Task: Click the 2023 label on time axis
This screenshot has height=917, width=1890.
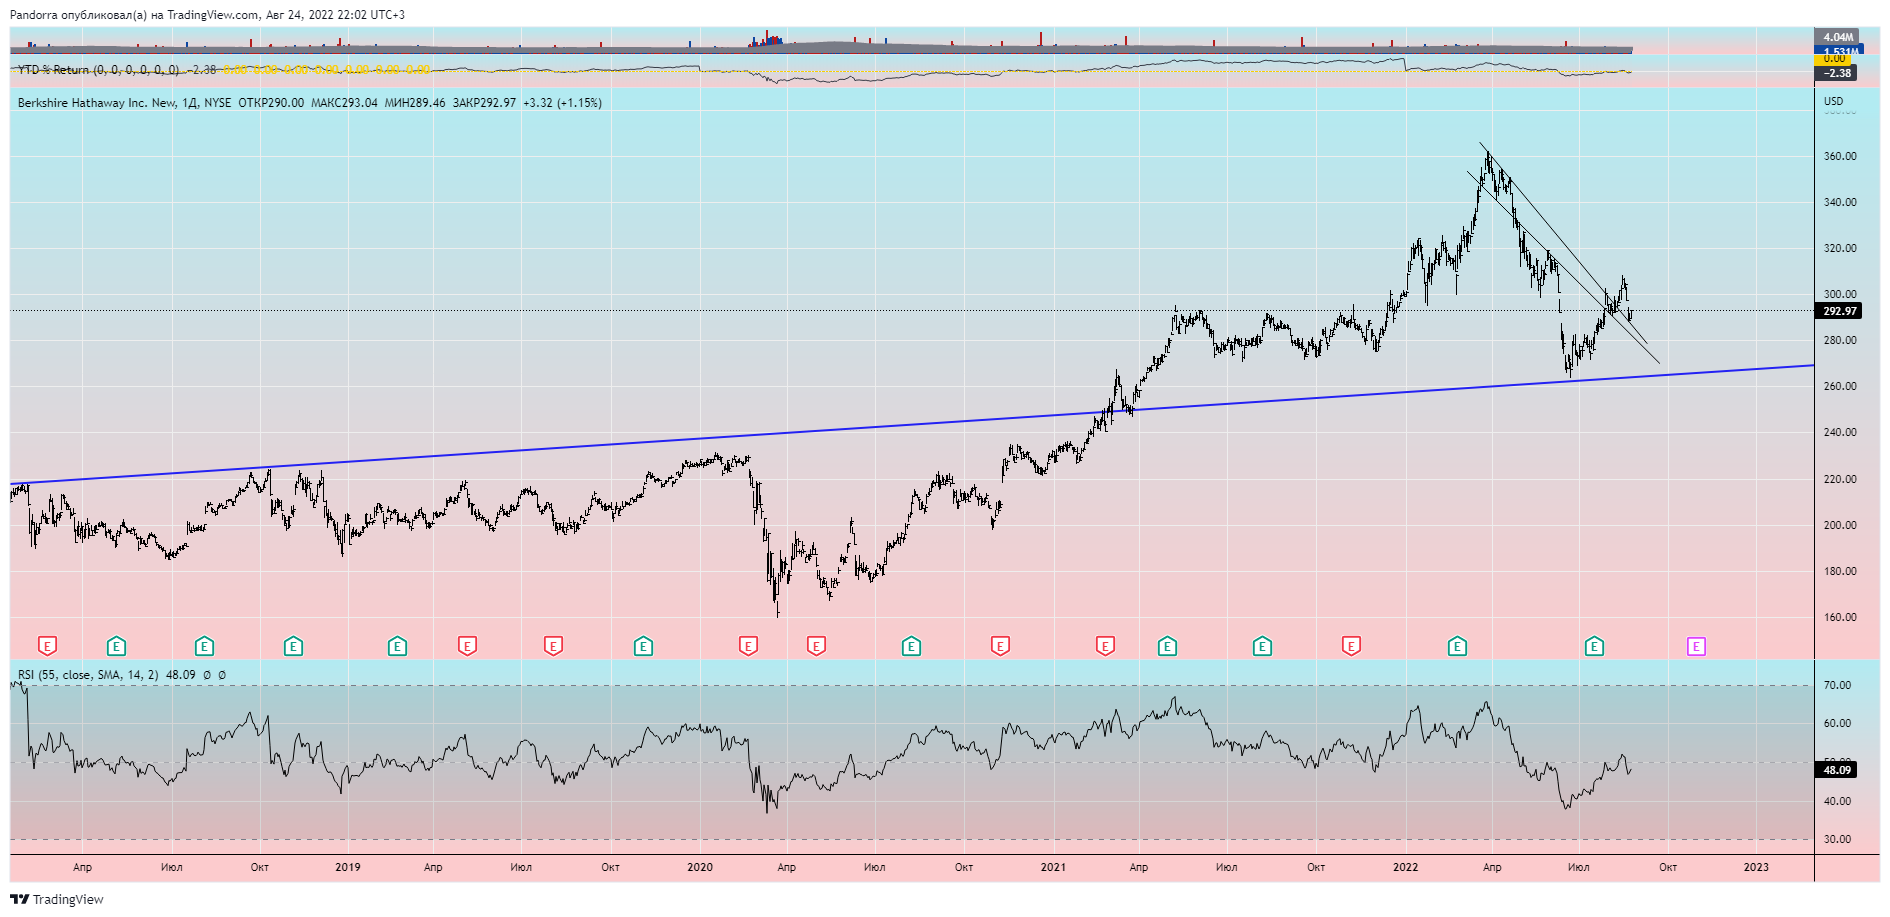Action: 1756,867
